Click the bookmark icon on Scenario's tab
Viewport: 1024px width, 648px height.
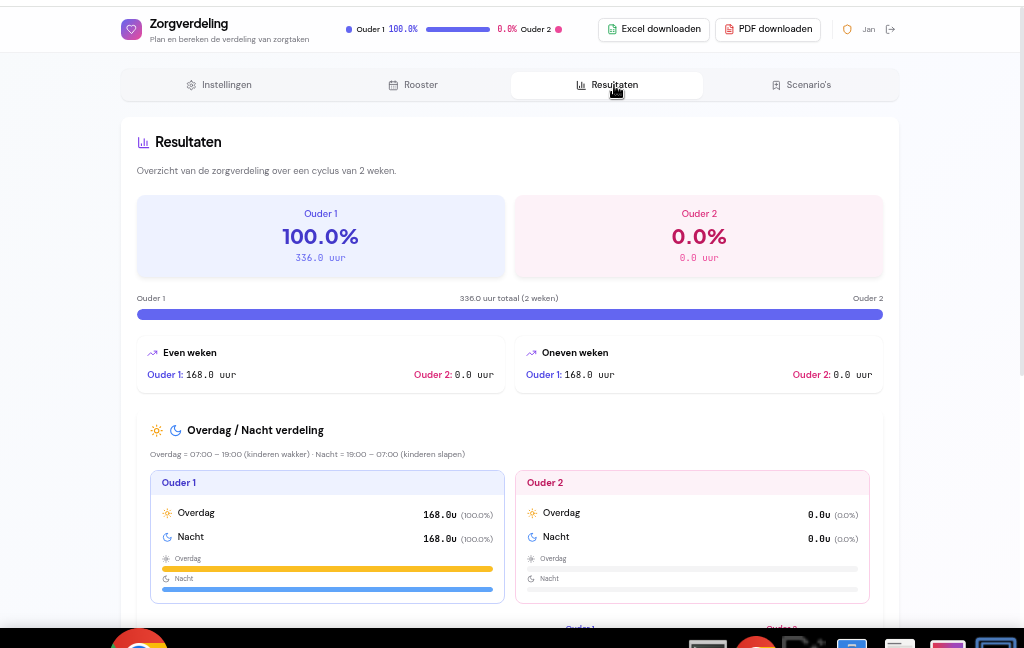point(776,85)
